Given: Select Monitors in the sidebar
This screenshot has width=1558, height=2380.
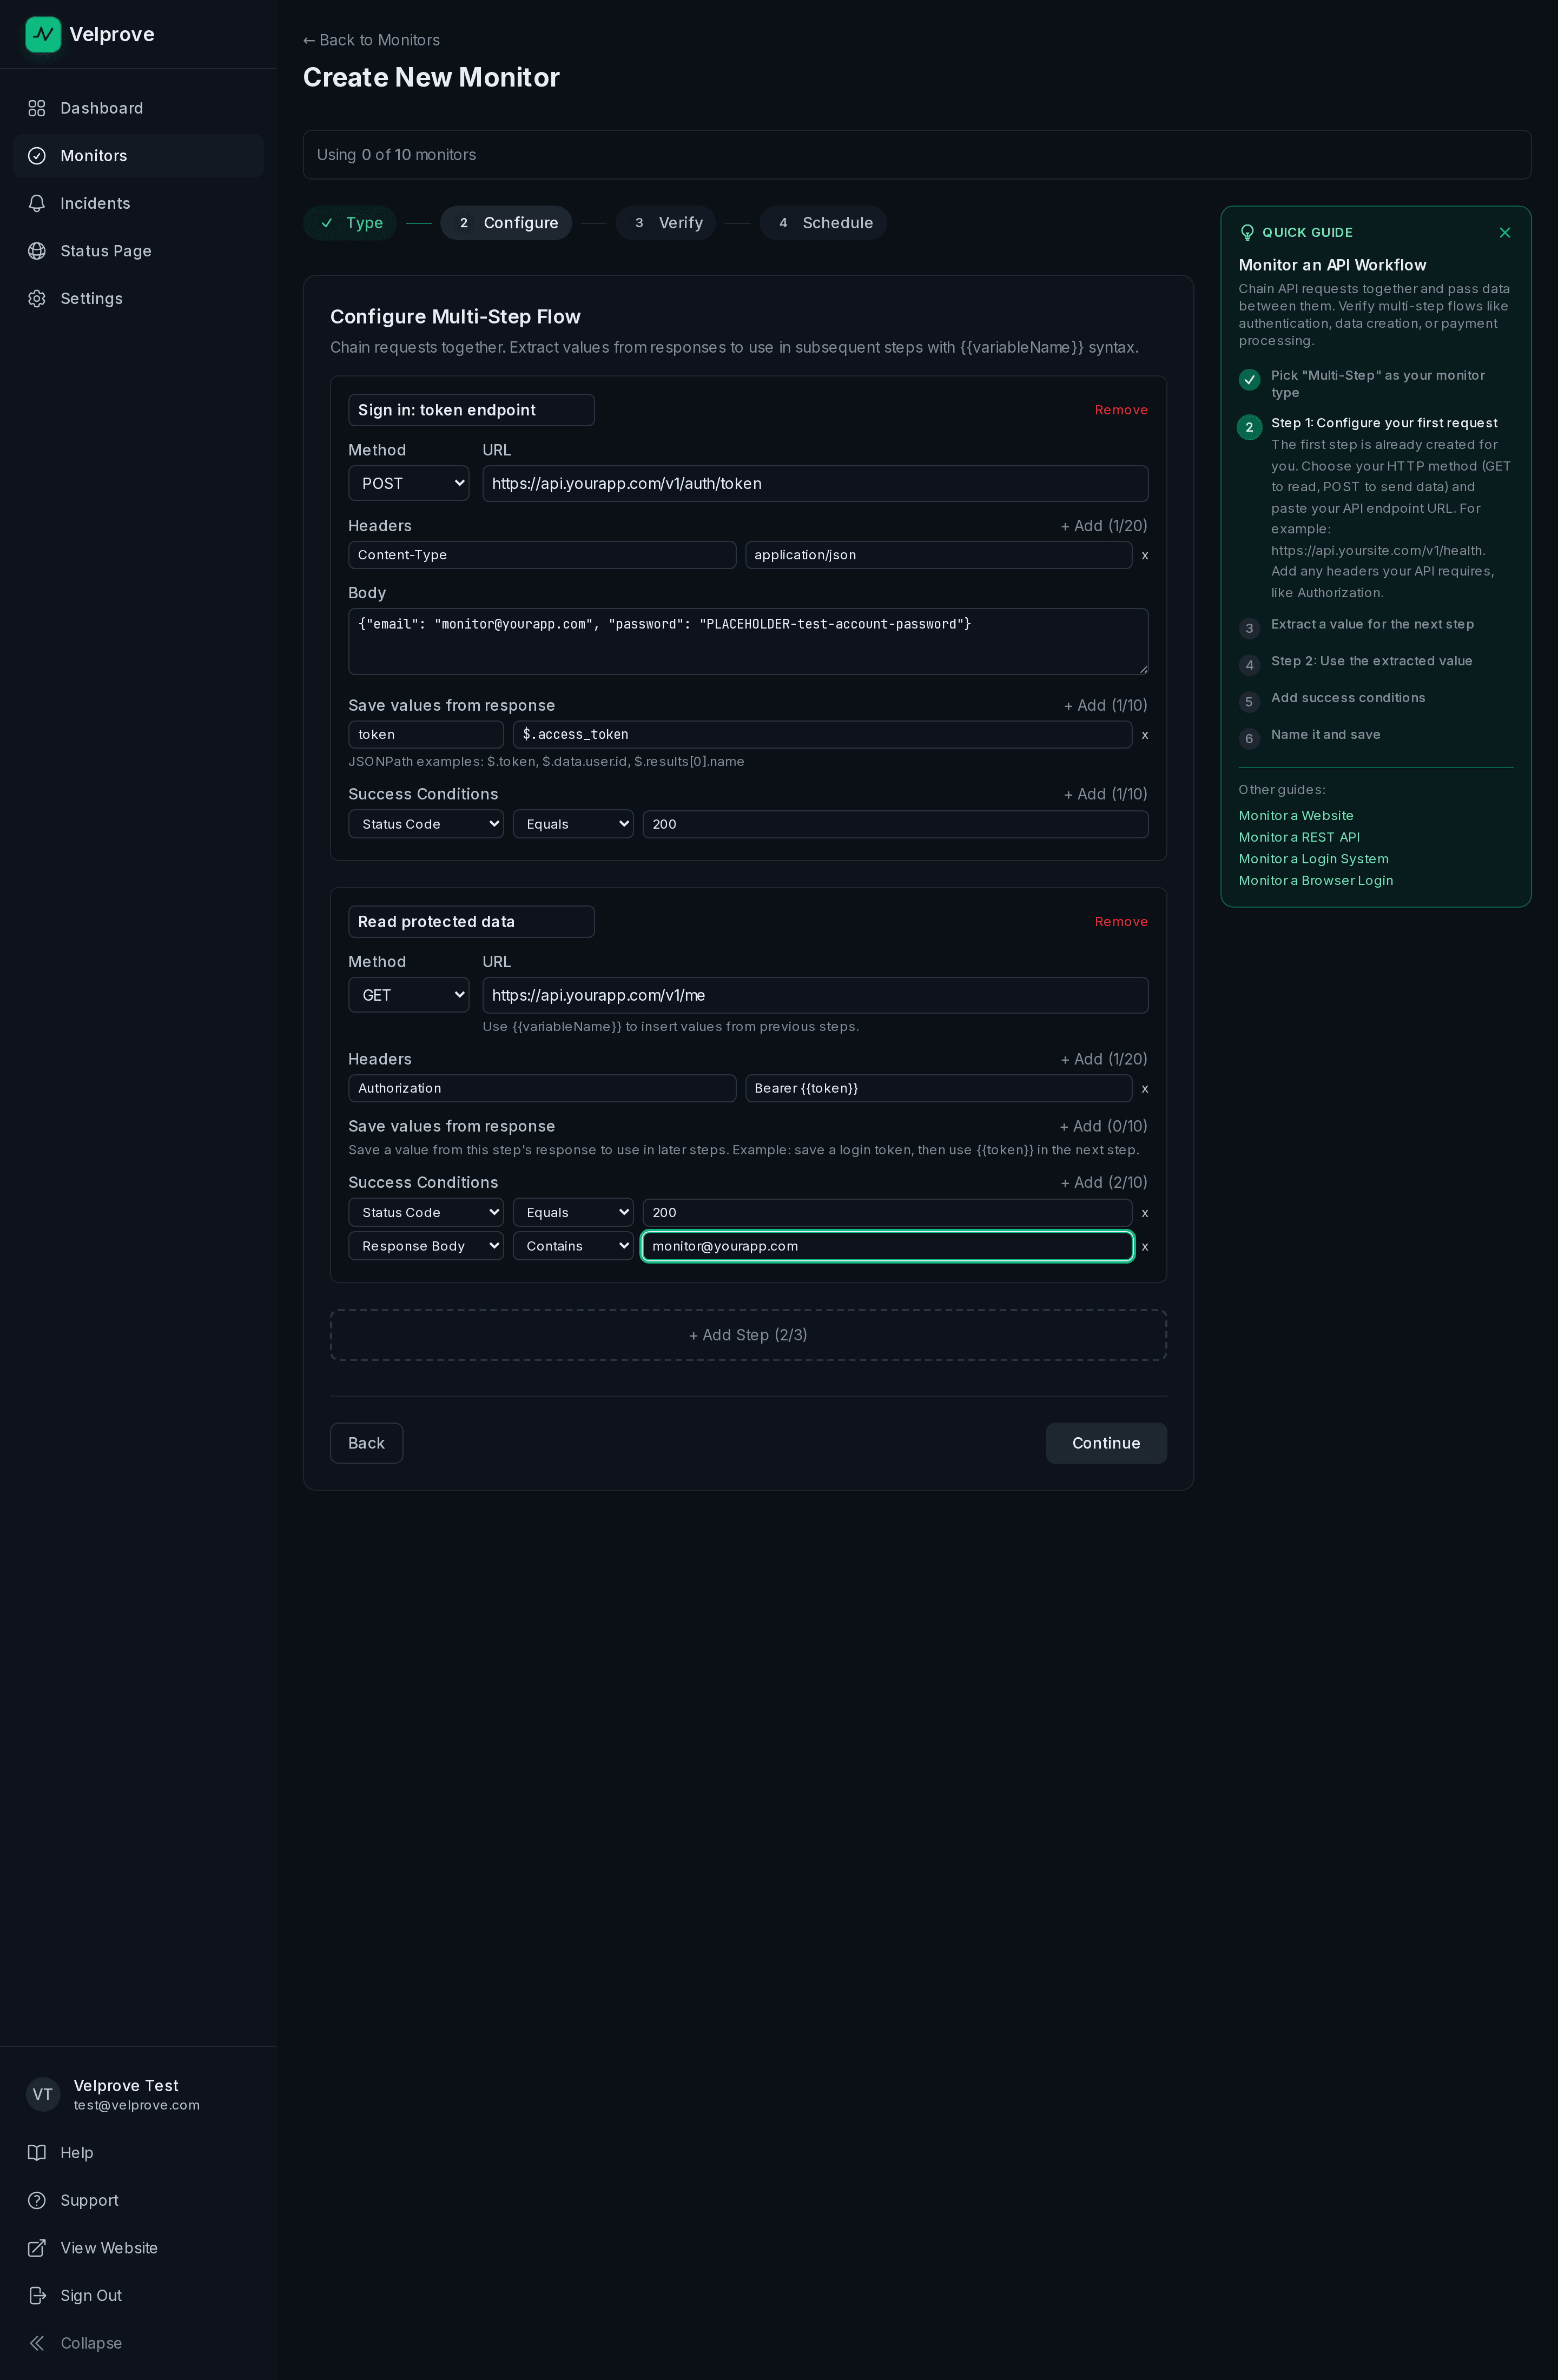Looking at the screenshot, I should point(138,156).
